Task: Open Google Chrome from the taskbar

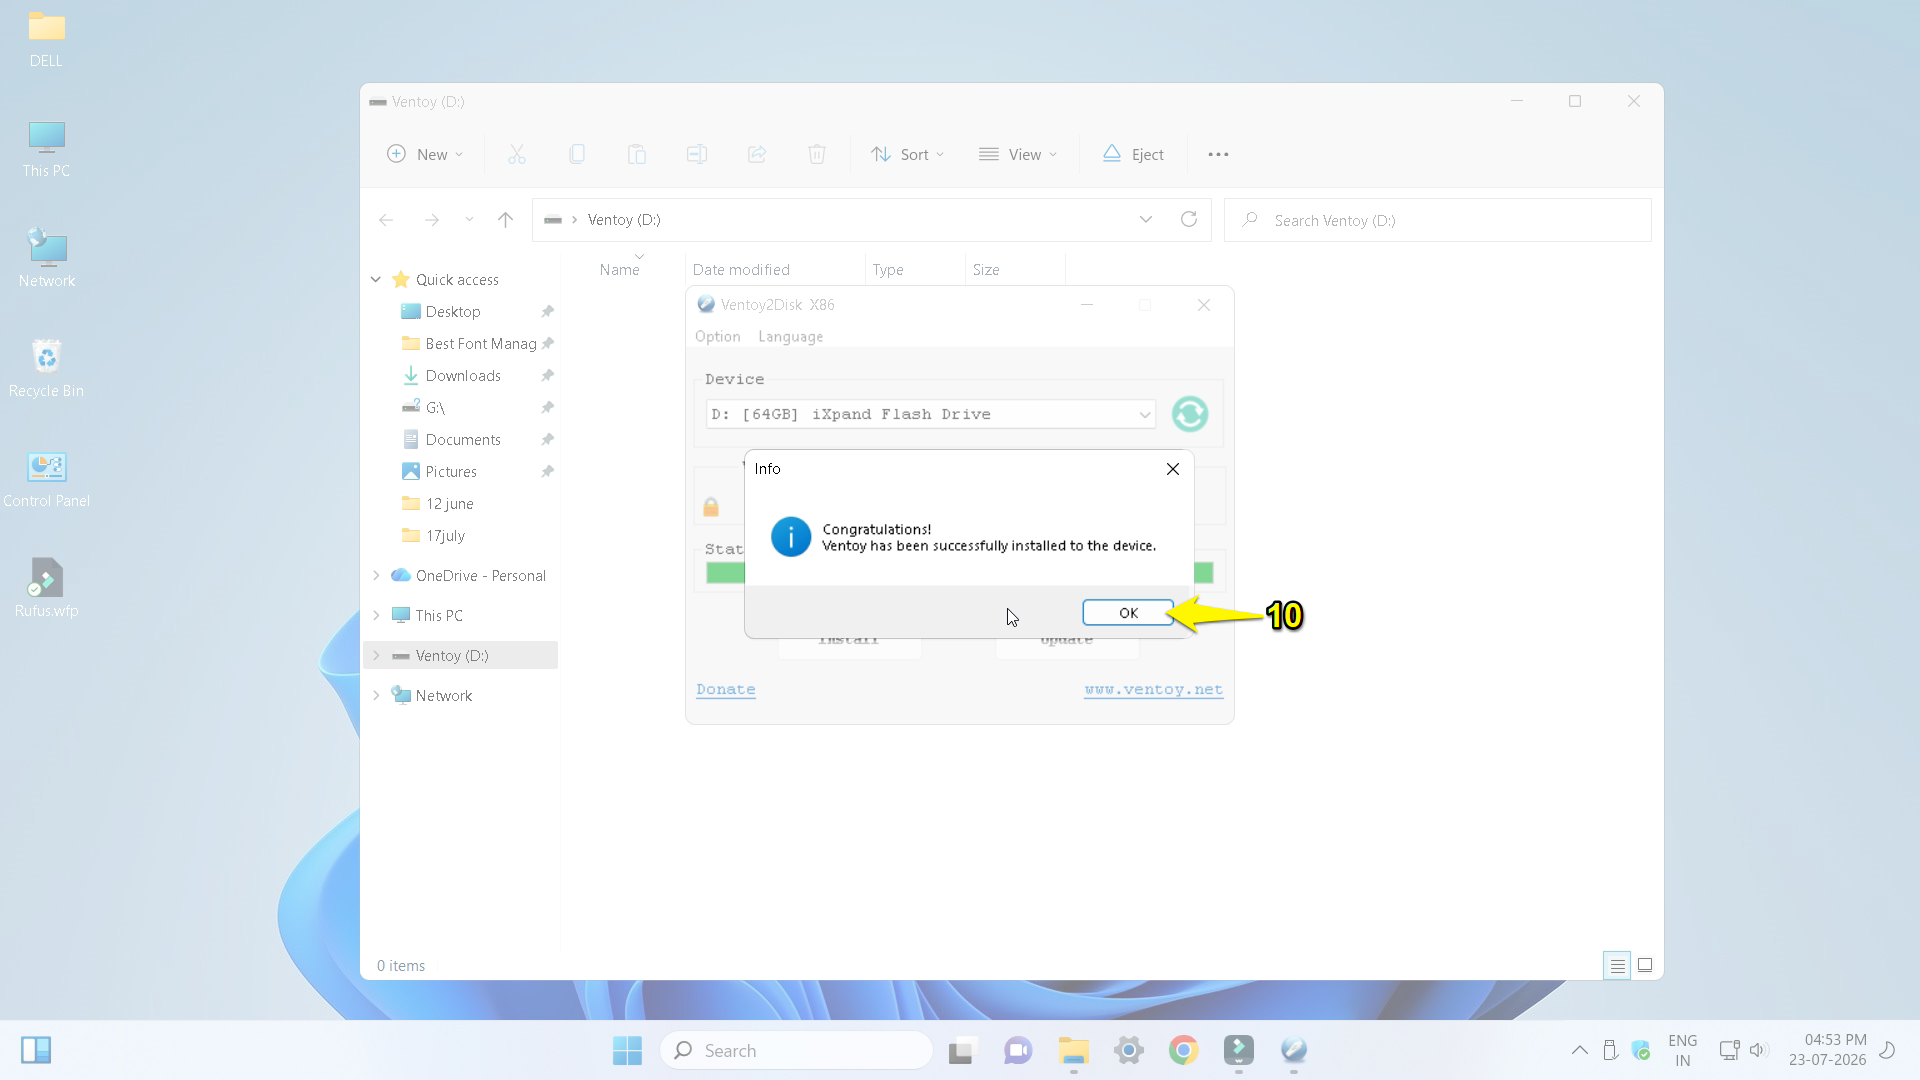Action: click(1183, 1050)
